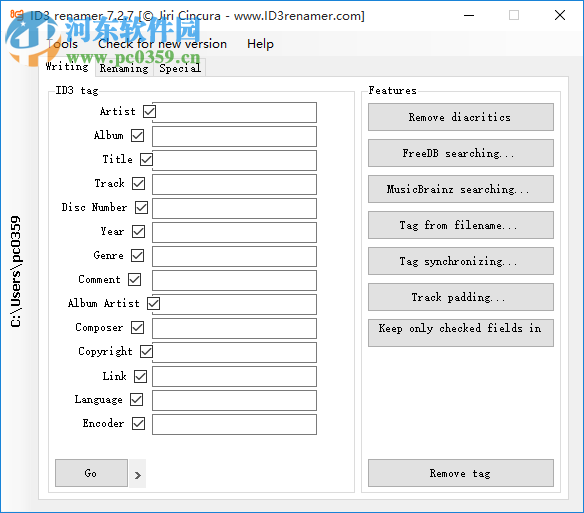Toggle the Copyright checkbox
Screen dimensions: 584x513
pos(146,351)
